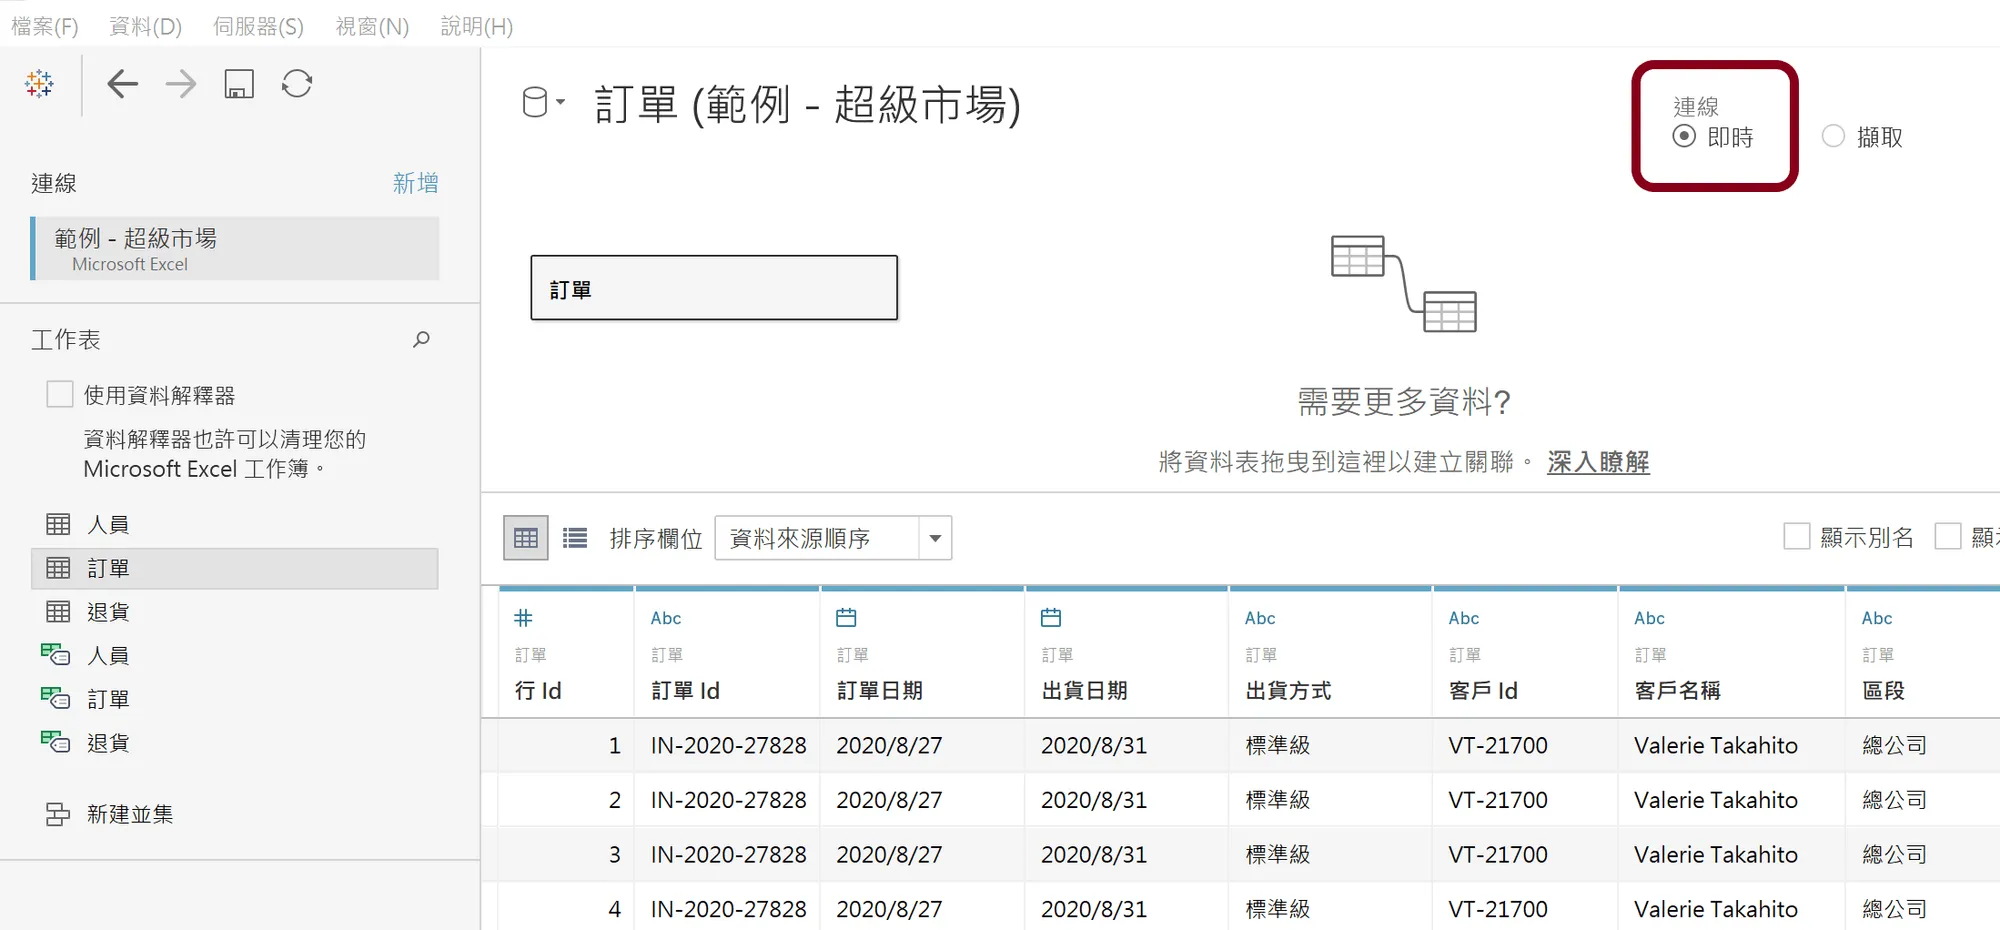Screen dimensions: 2000x930
Task: Click the calendar type icon of 出貨日期
Action: 1051,618
